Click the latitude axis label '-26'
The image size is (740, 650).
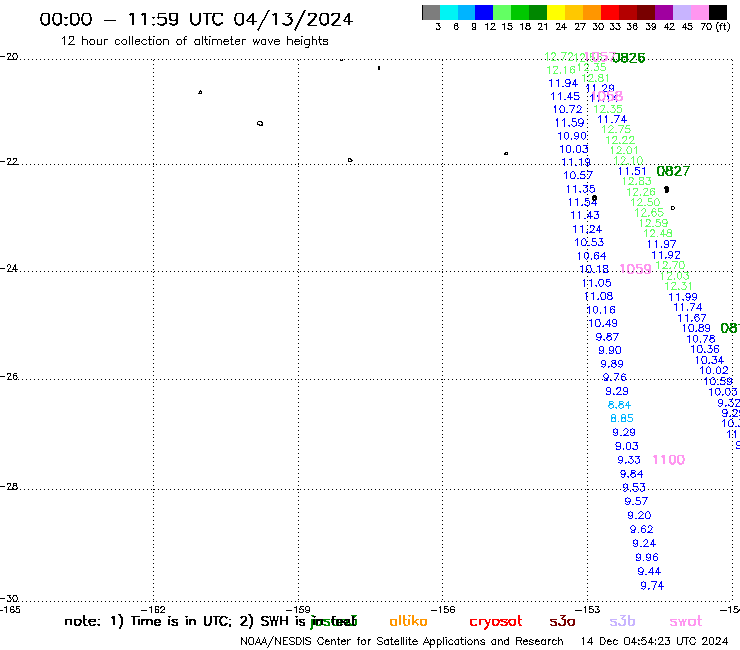click(9, 377)
